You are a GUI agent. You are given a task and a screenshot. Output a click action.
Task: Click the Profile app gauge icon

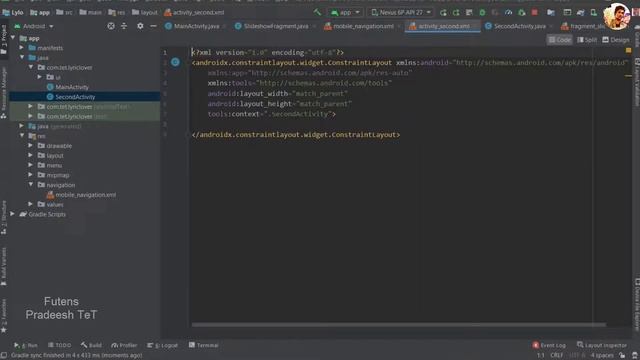pyautogui.click(x=508, y=13)
